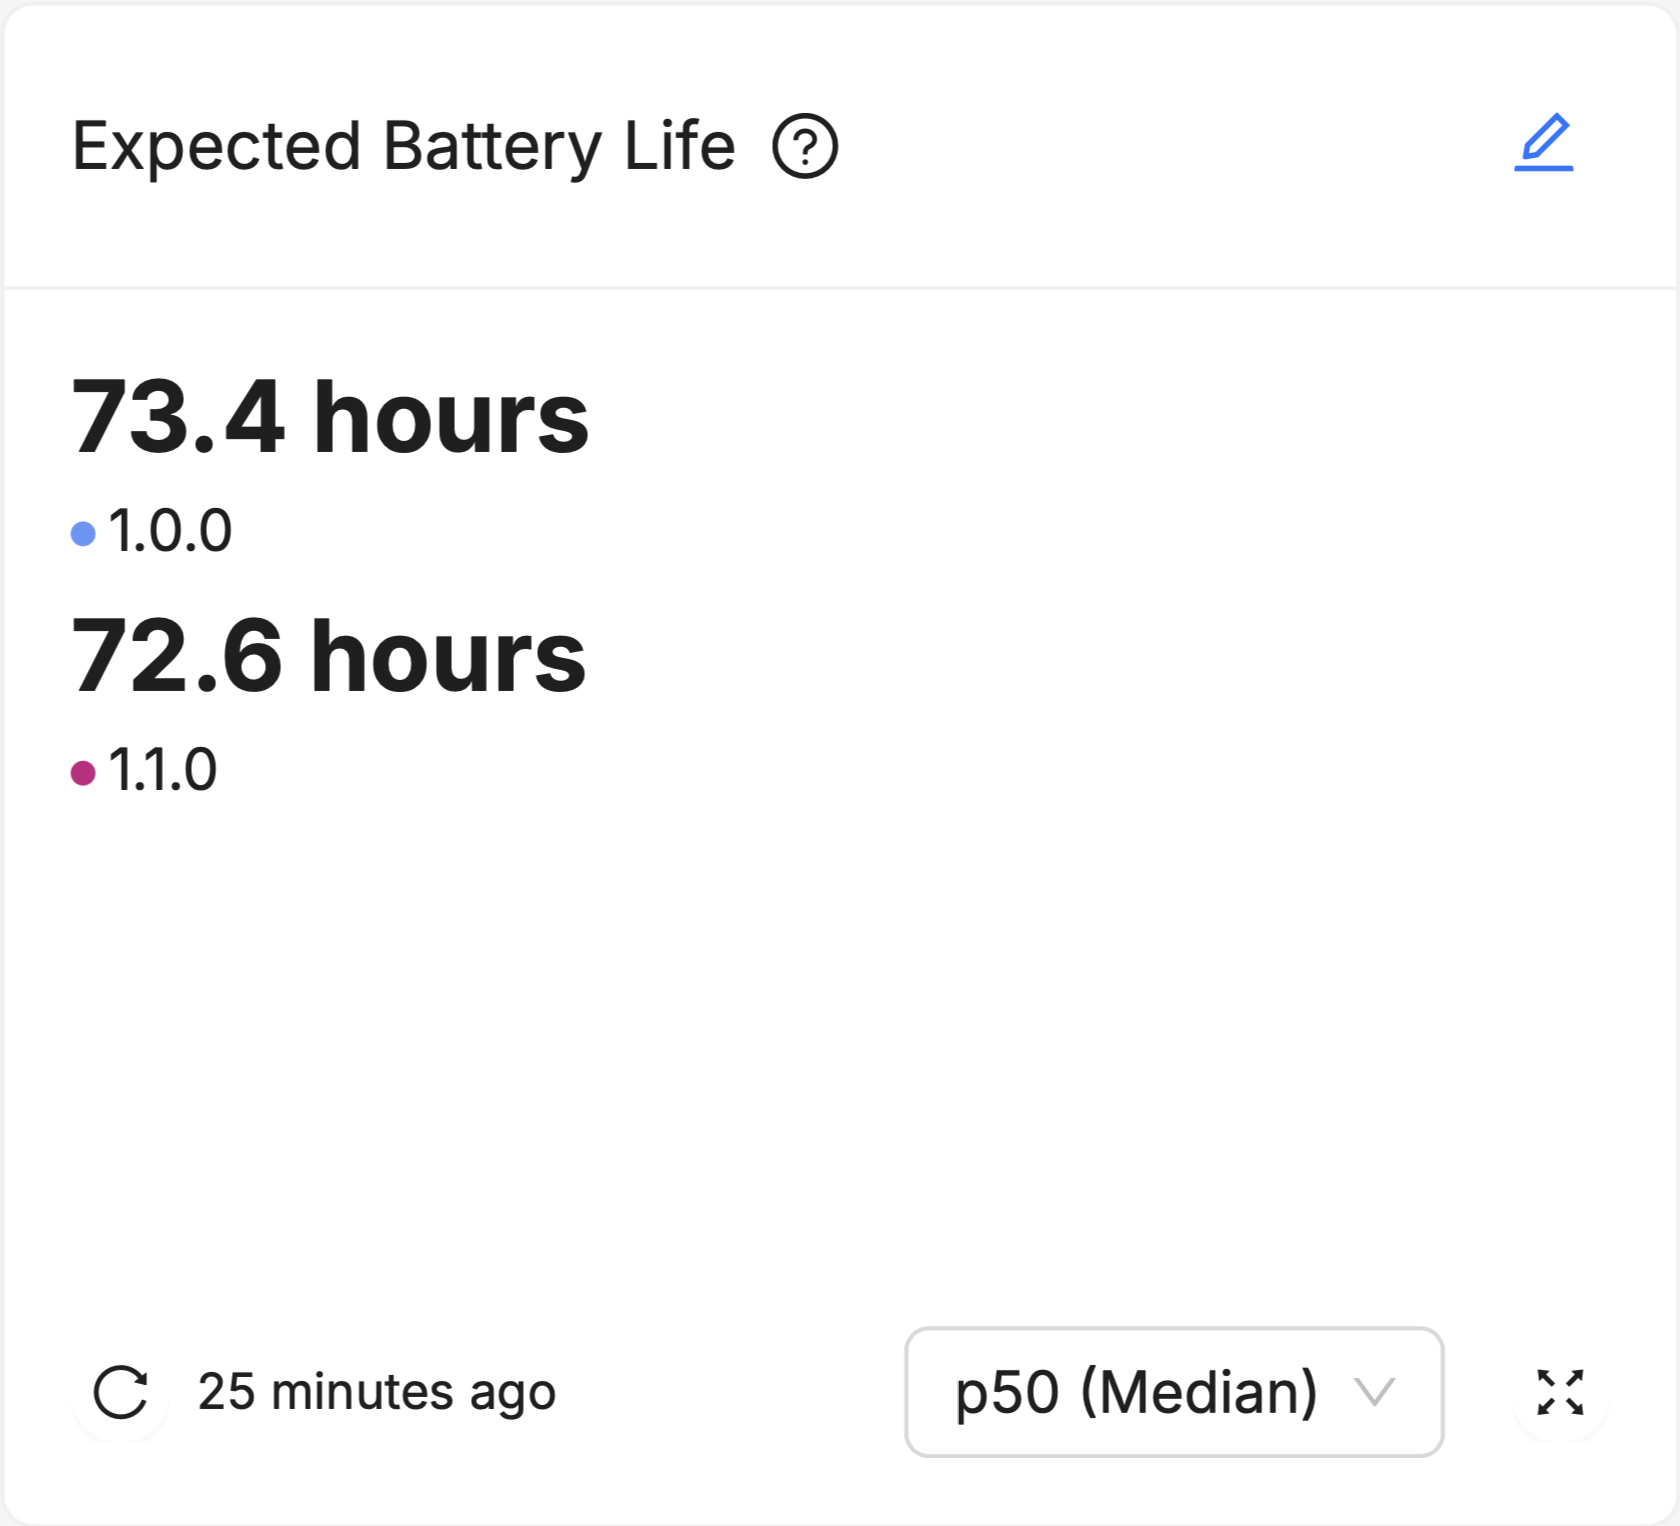Click the chevron beside p50 (Median)
The image size is (1680, 1526).
click(x=1377, y=1392)
